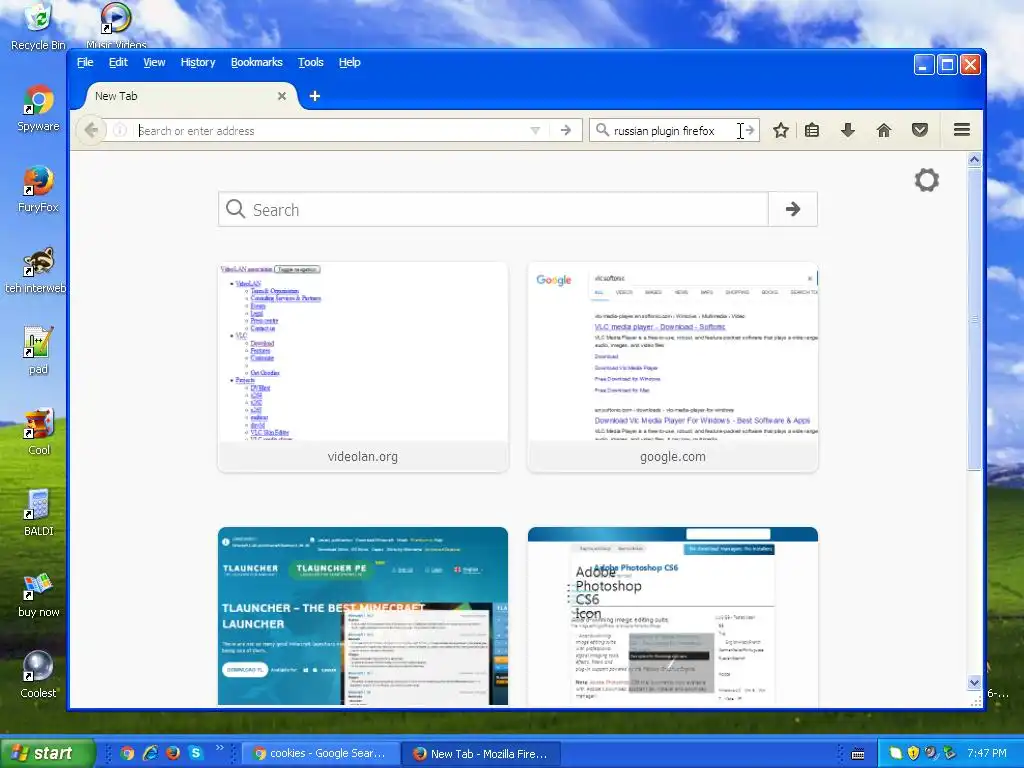This screenshot has width=1024, height=768.
Task: Open the address bar history dropdown arrow
Action: point(535,131)
